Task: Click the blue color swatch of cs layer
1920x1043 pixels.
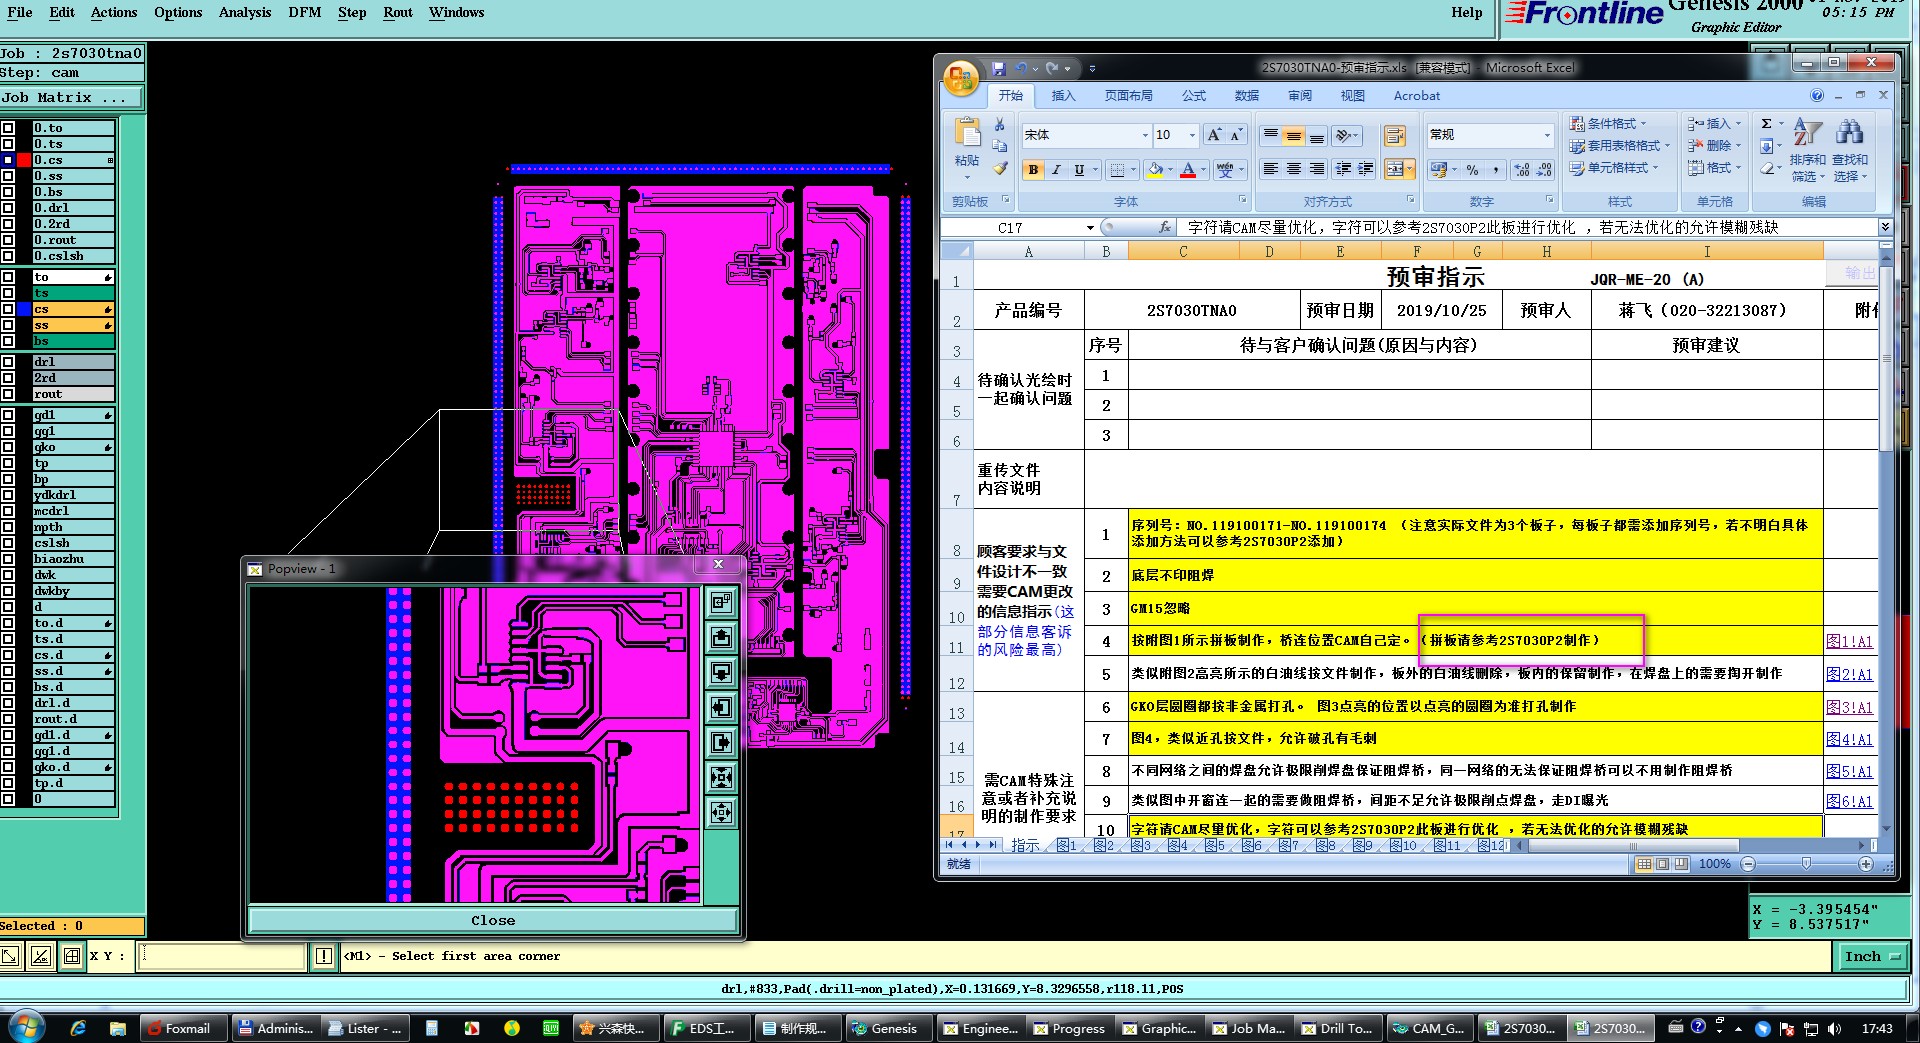Action: pyautogui.click(x=24, y=309)
